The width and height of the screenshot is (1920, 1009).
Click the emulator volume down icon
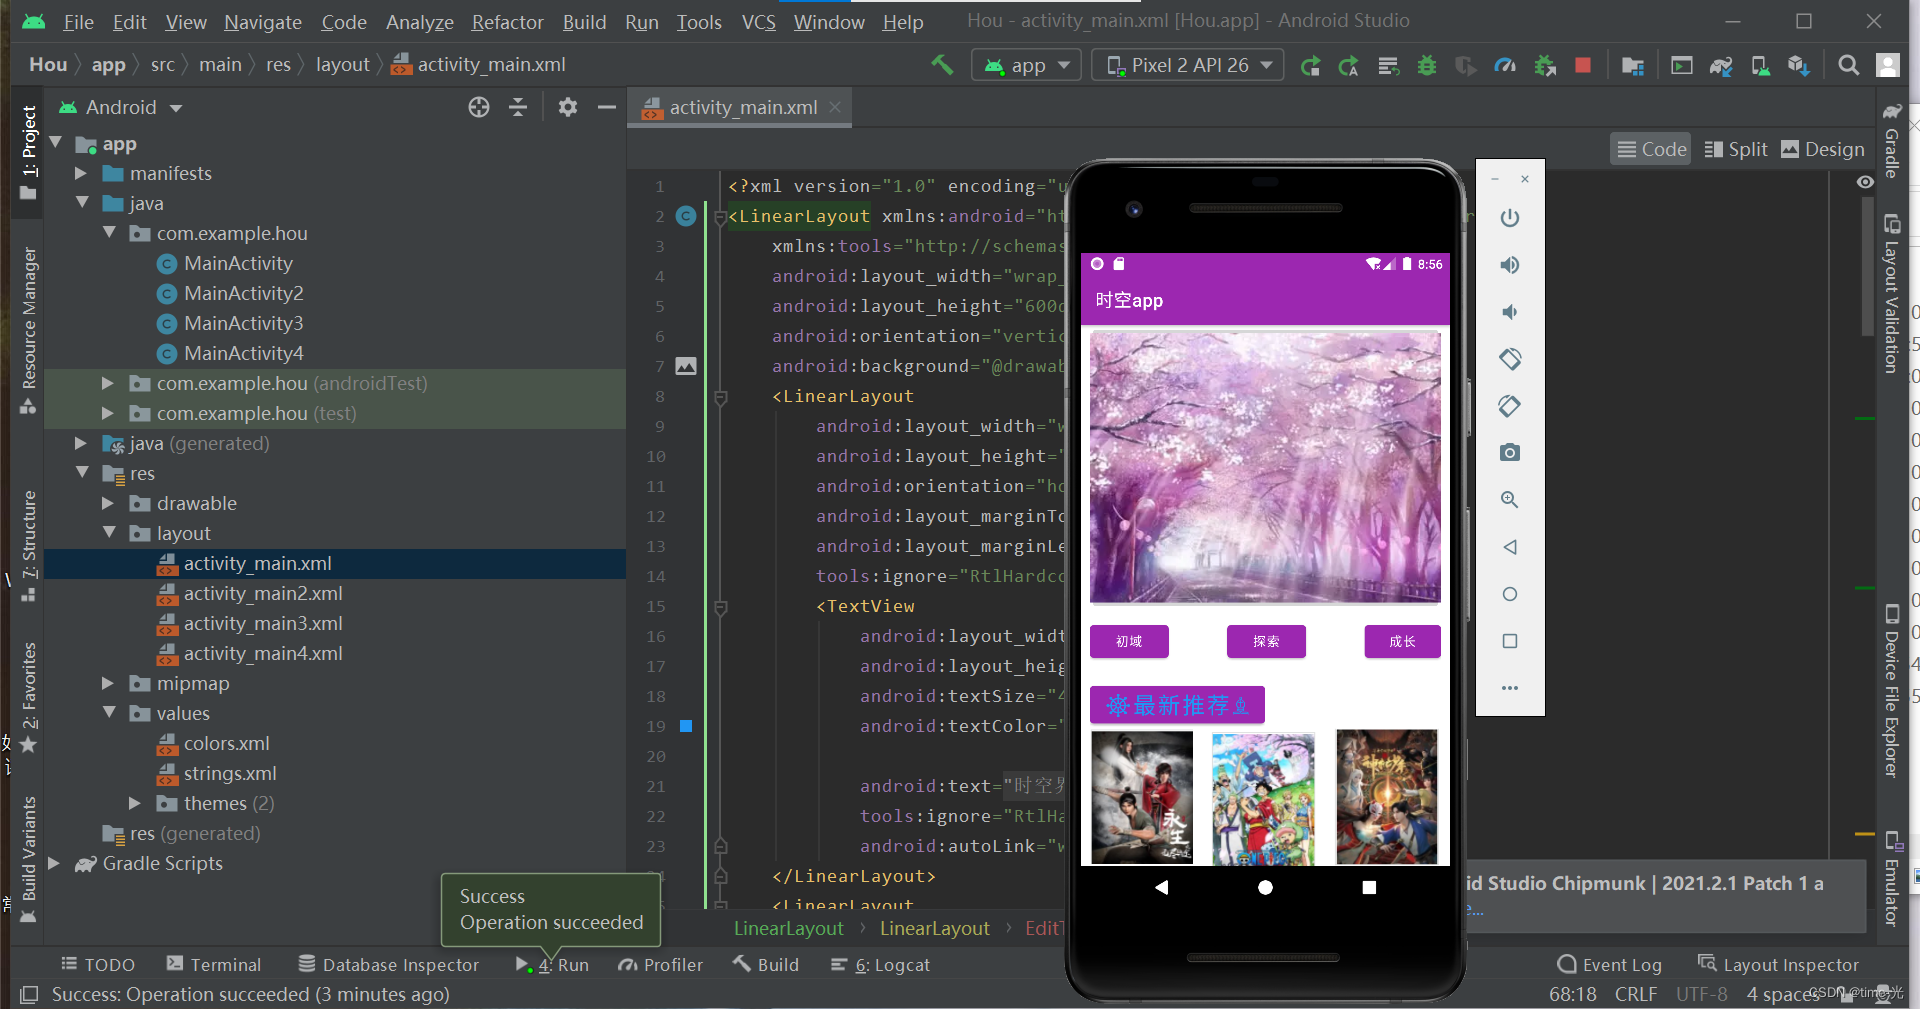click(1510, 312)
